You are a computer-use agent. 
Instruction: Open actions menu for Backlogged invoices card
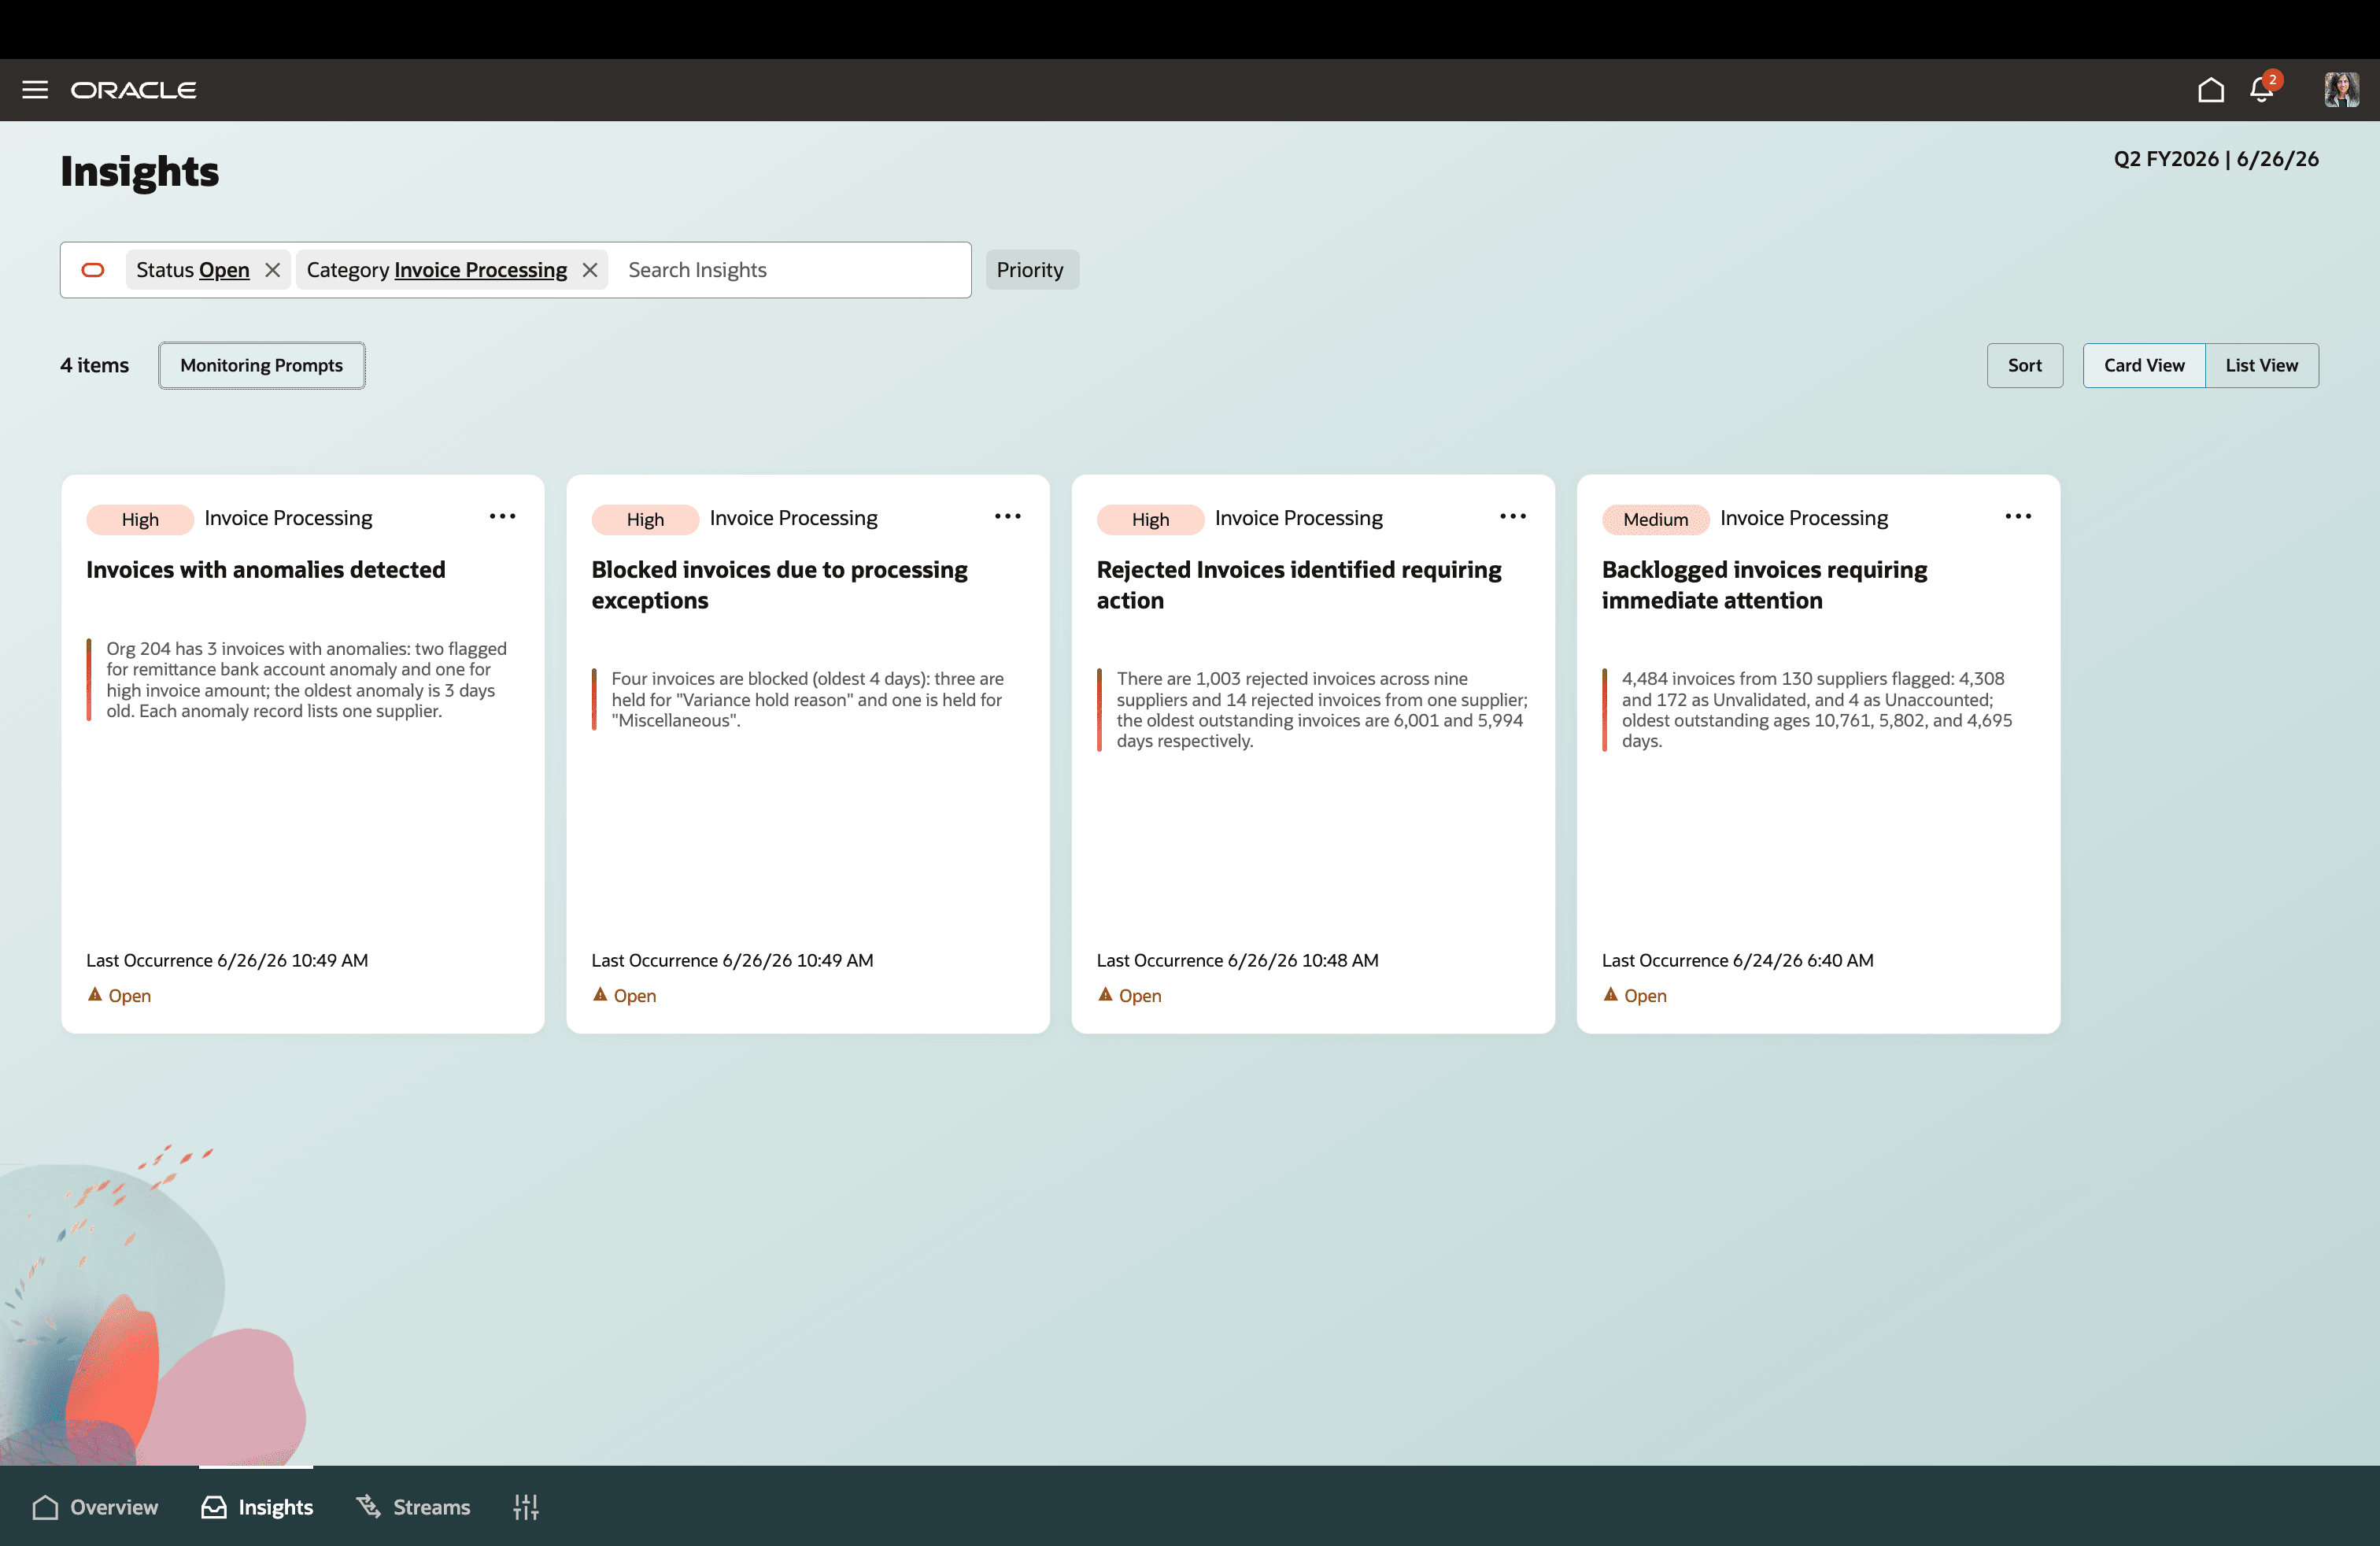click(x=2018, y=517)
